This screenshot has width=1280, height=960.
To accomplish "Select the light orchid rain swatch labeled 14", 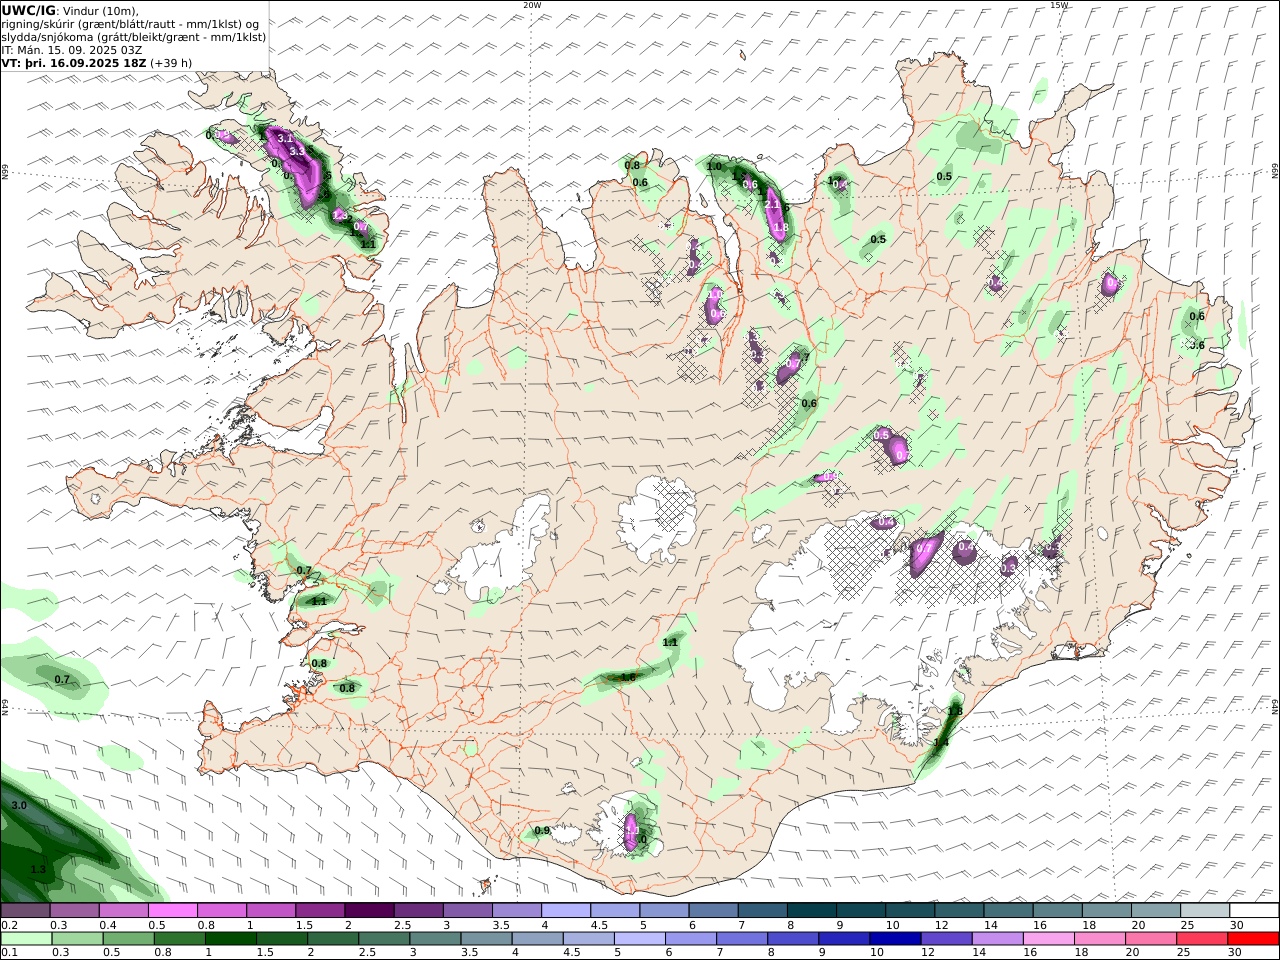I will (x=997, y=939).
